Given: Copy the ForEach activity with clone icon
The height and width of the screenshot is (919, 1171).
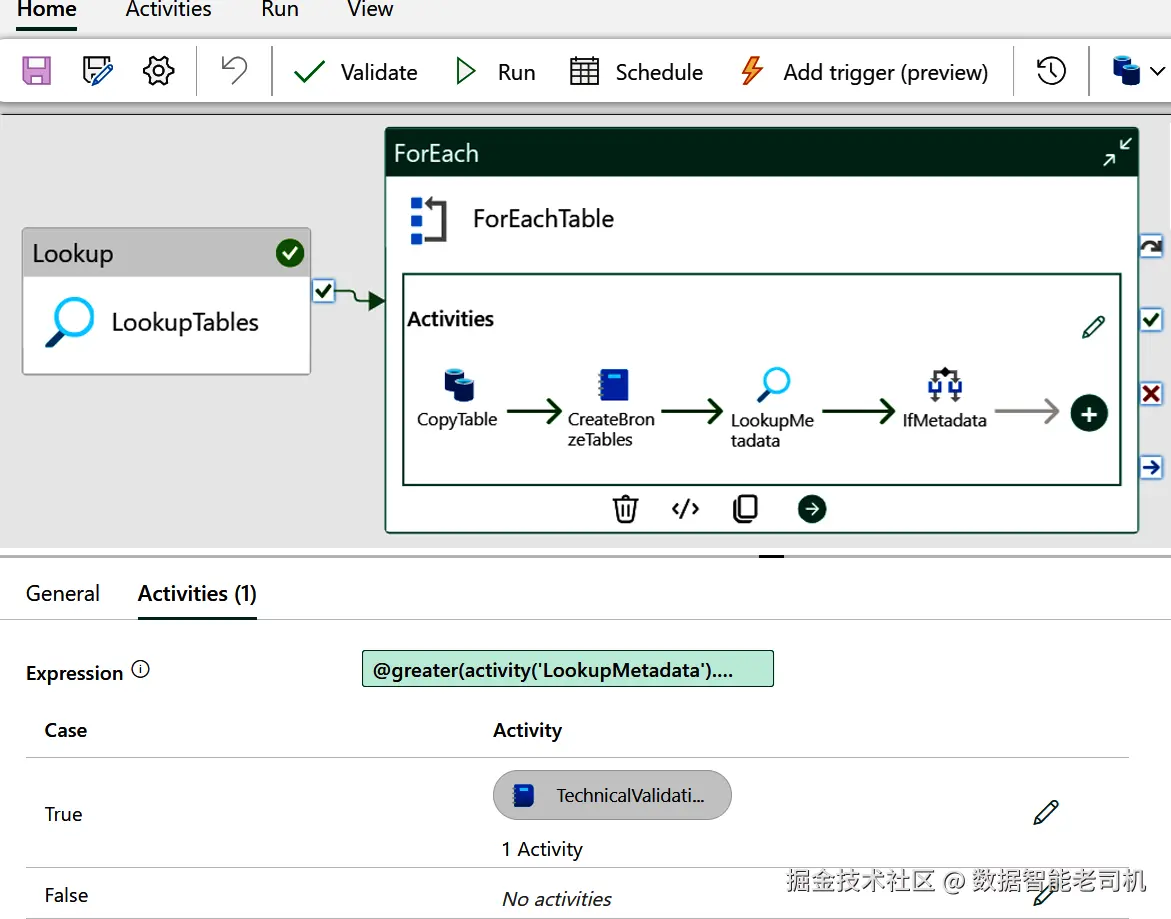Looking at the screenshot, I should [x=745, y=509].
